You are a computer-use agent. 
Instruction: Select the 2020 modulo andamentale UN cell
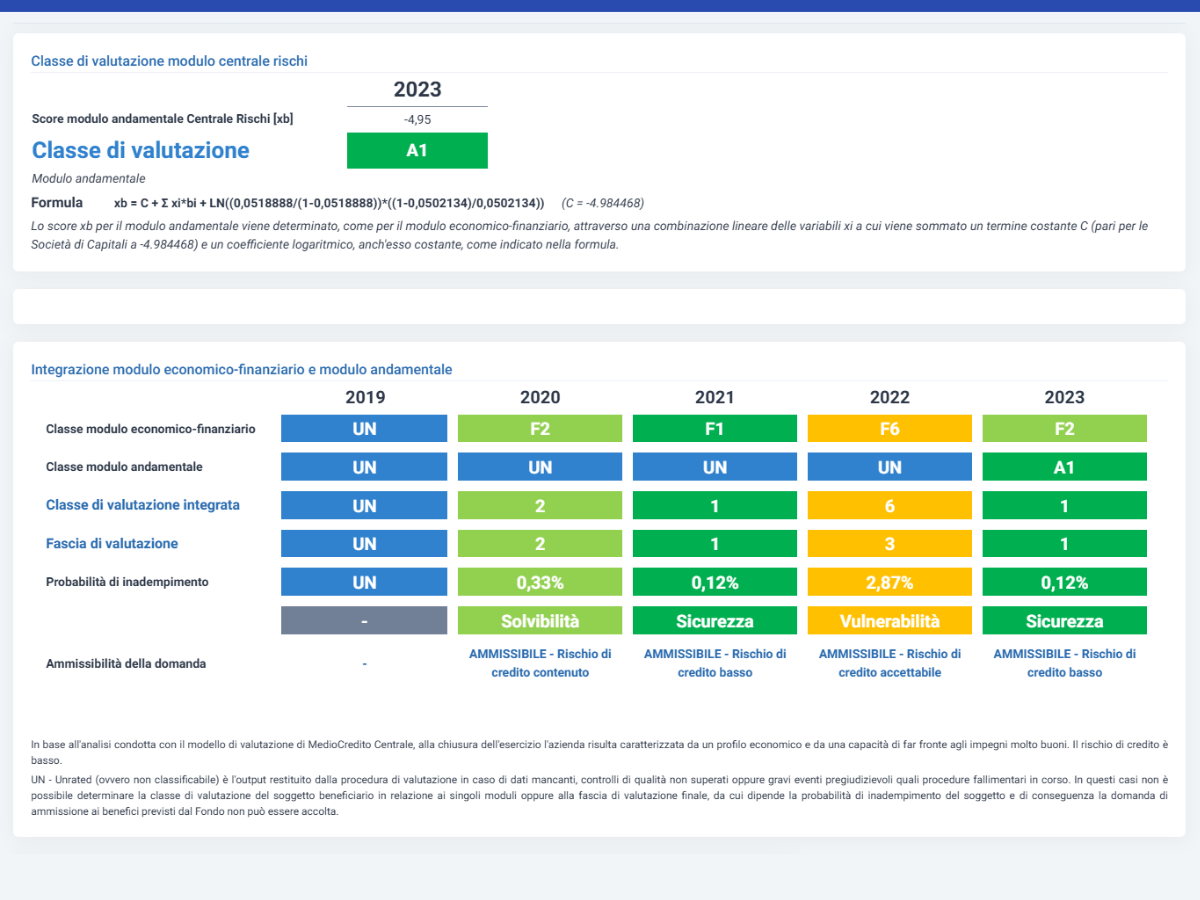point(540,467)
